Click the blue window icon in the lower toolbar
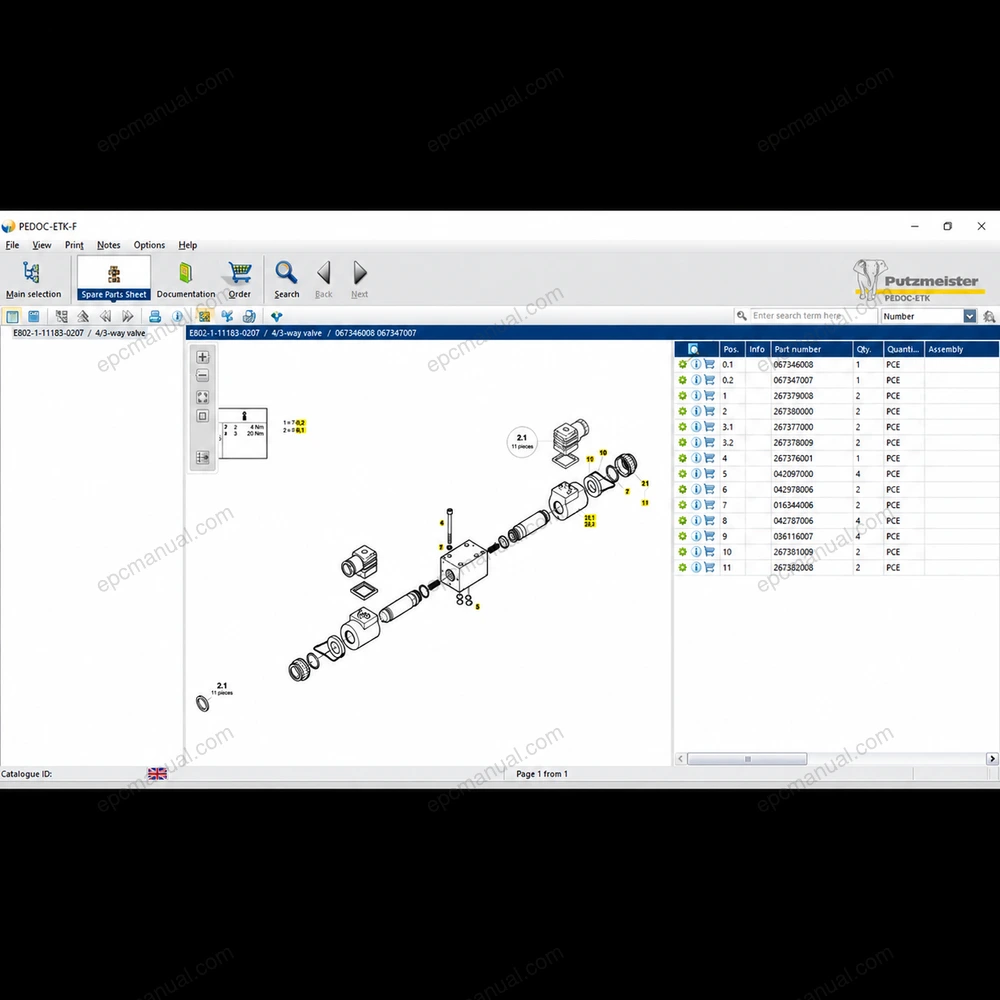This screenshot has width=1000, height=1000. (34, 316)
